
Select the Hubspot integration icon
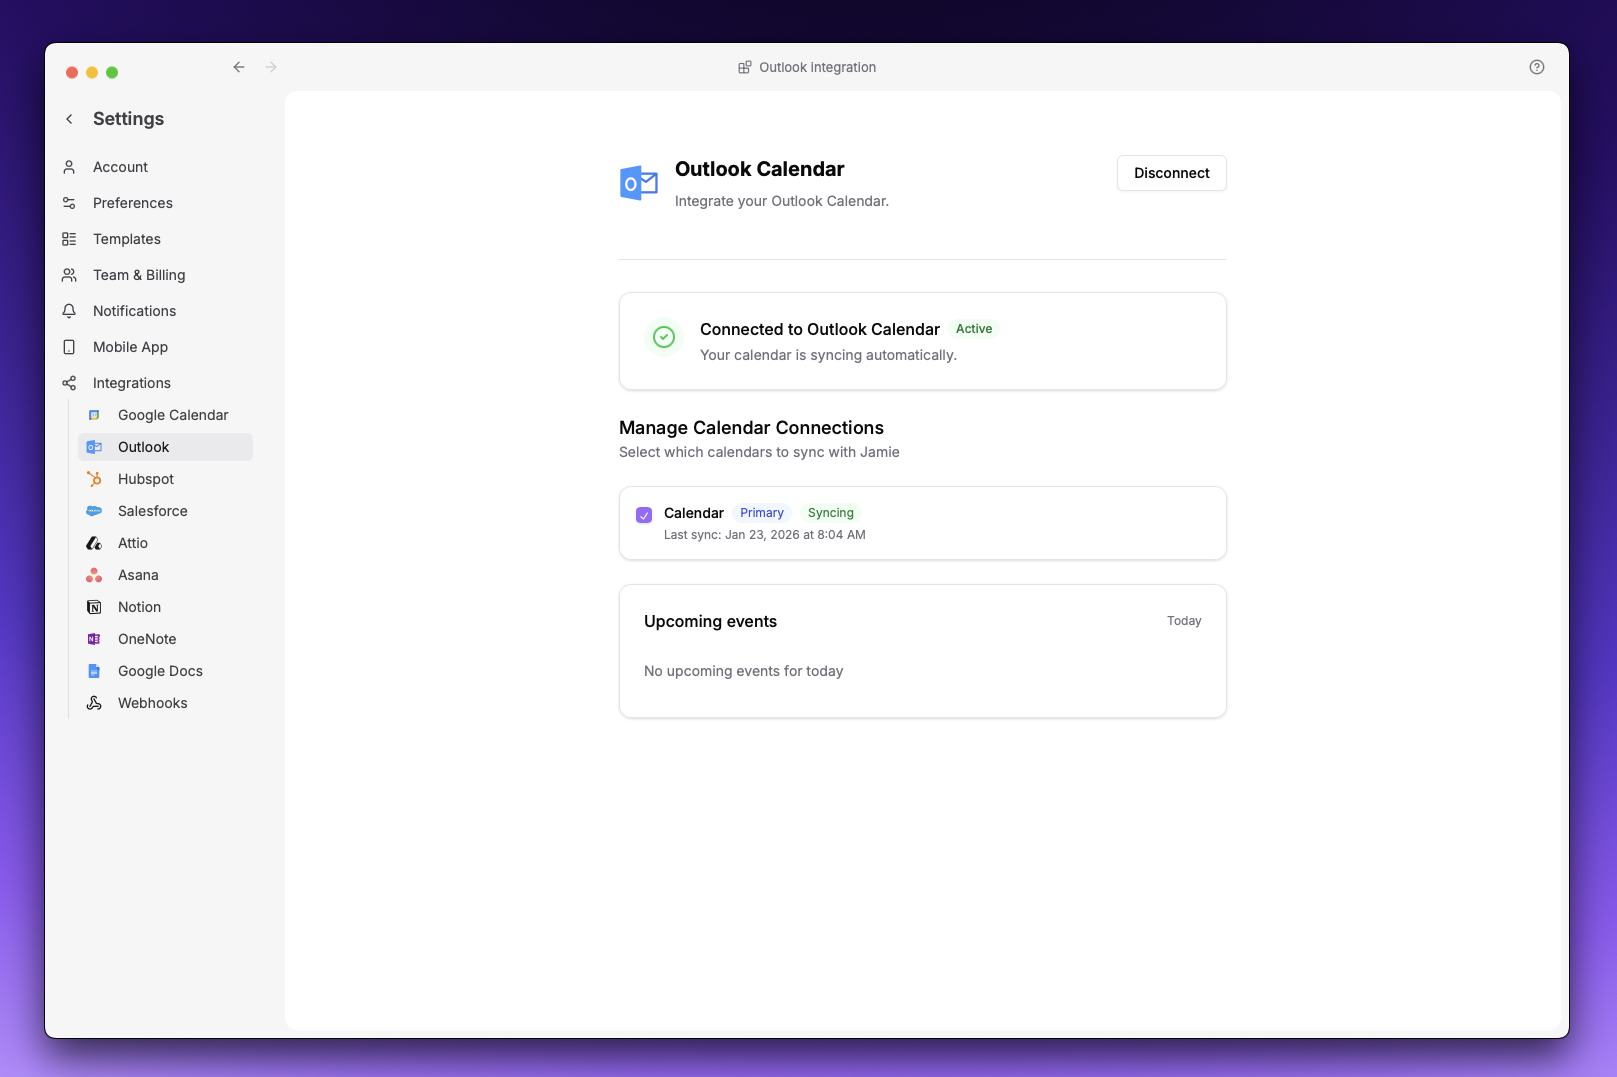point(93,478)
